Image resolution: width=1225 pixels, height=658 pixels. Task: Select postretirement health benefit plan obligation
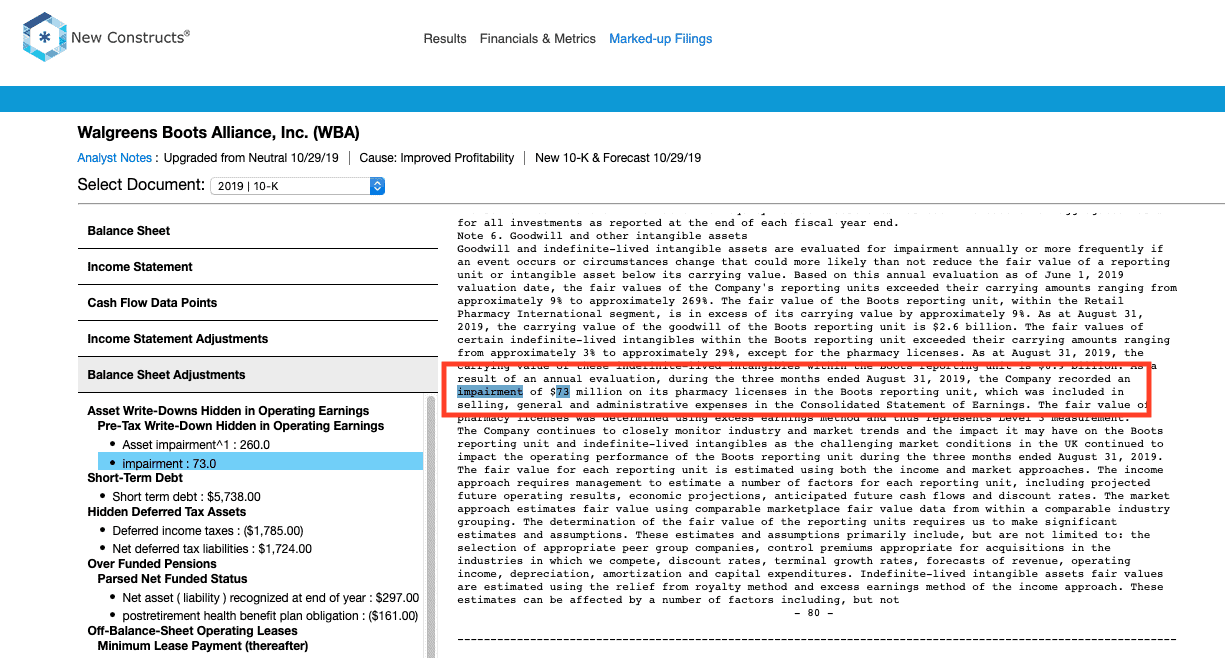(270, 616)
